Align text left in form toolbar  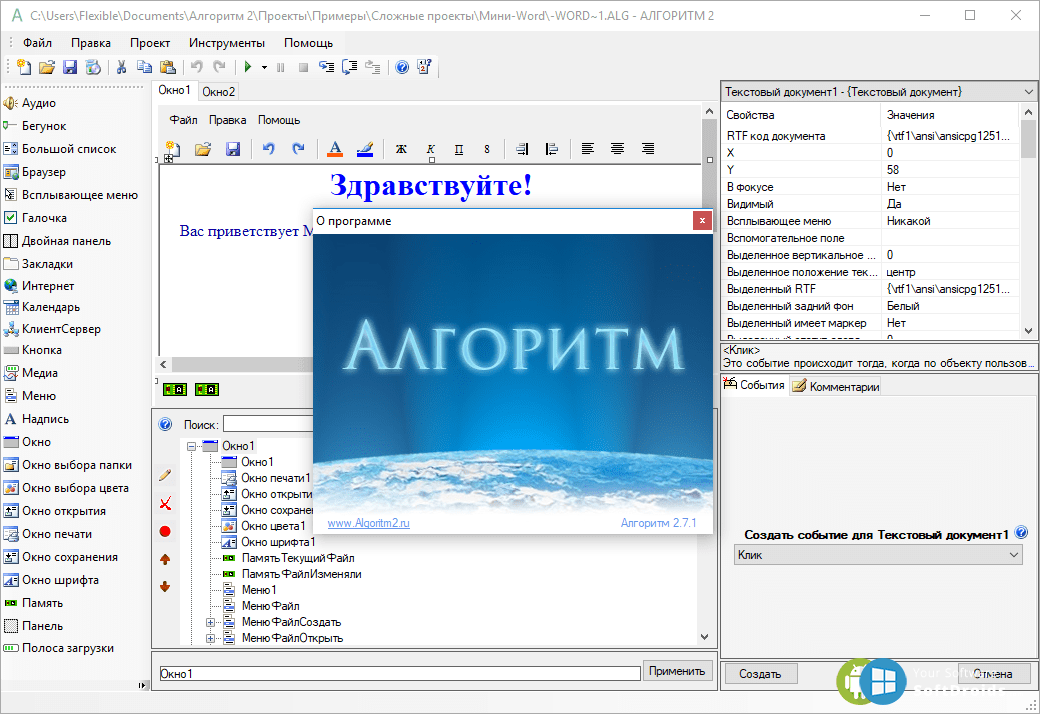[588, 149]
